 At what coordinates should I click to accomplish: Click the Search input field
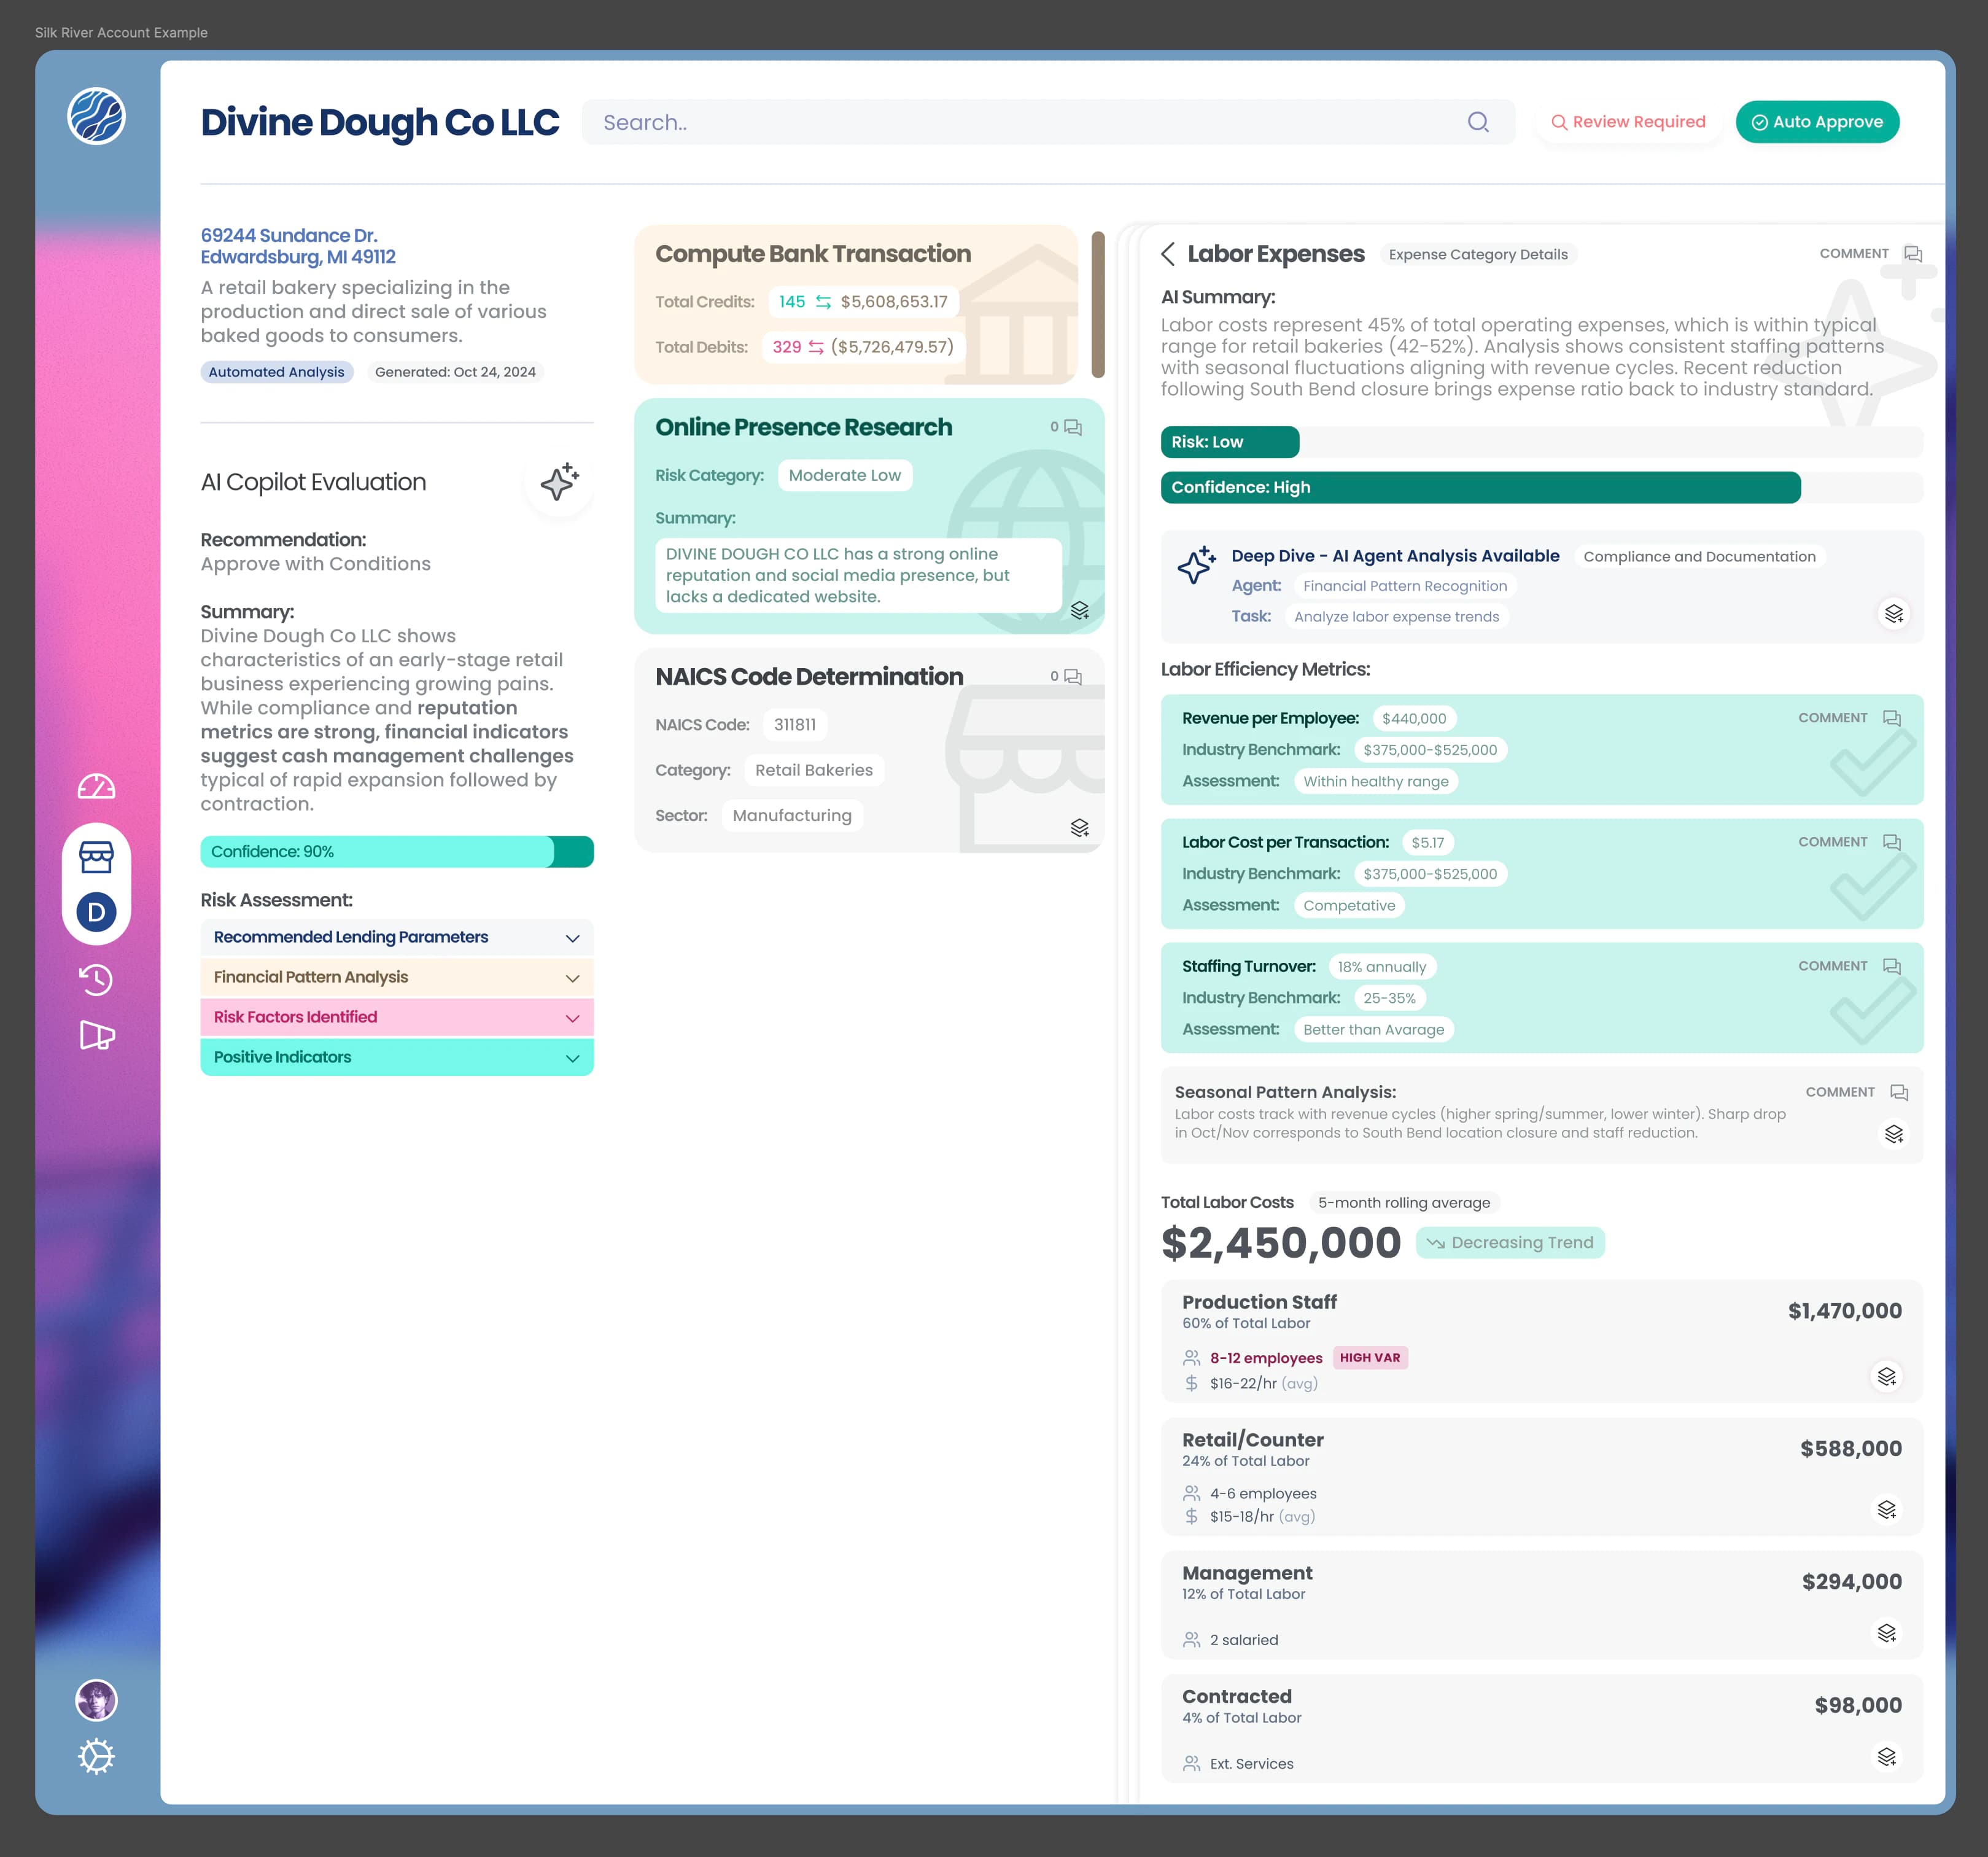point(1048,122)
